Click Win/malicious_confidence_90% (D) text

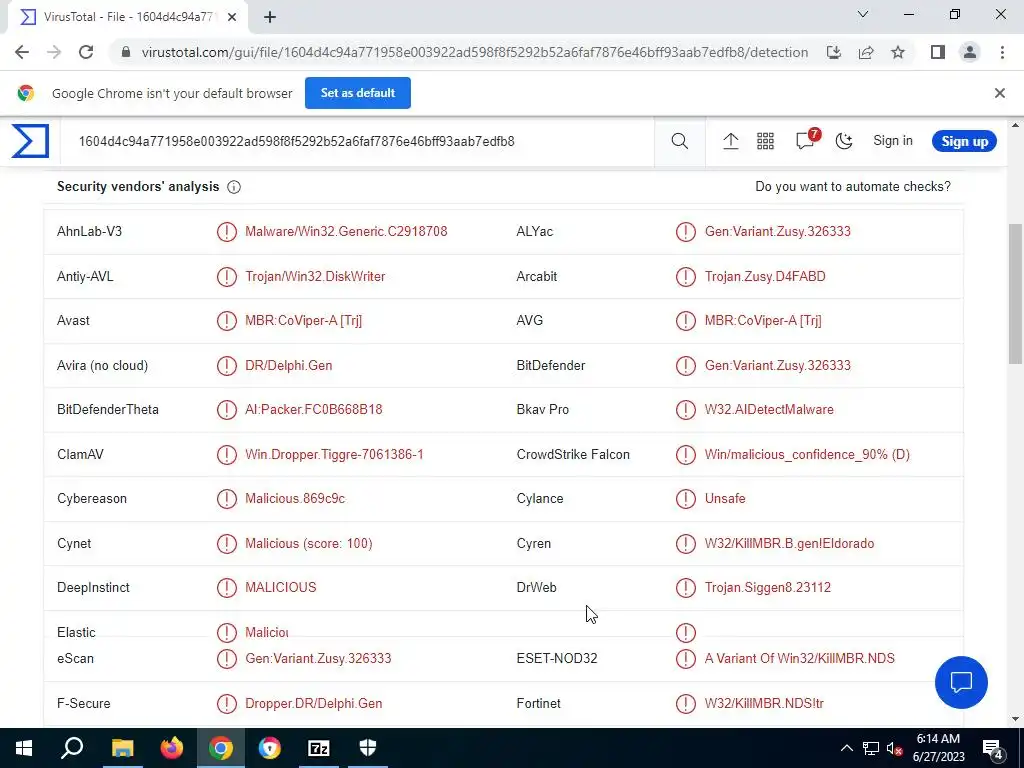[807, 455]
